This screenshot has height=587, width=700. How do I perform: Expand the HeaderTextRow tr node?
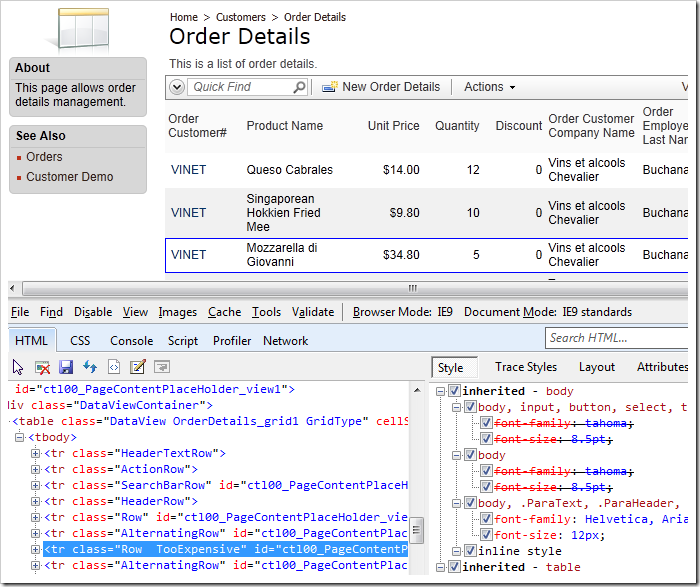35,453
